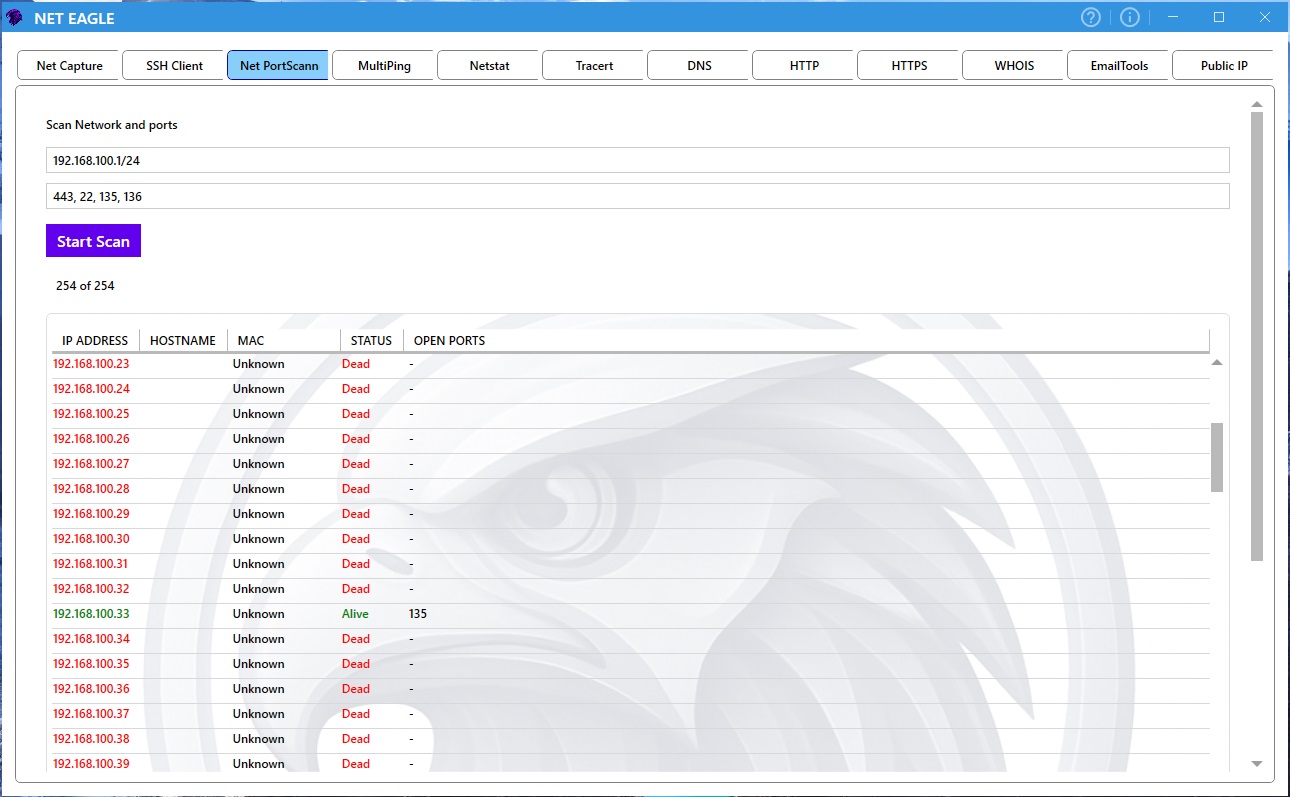Select the row for 192.168.100.24
The image size is (1290, 797).
pos(630,389)
